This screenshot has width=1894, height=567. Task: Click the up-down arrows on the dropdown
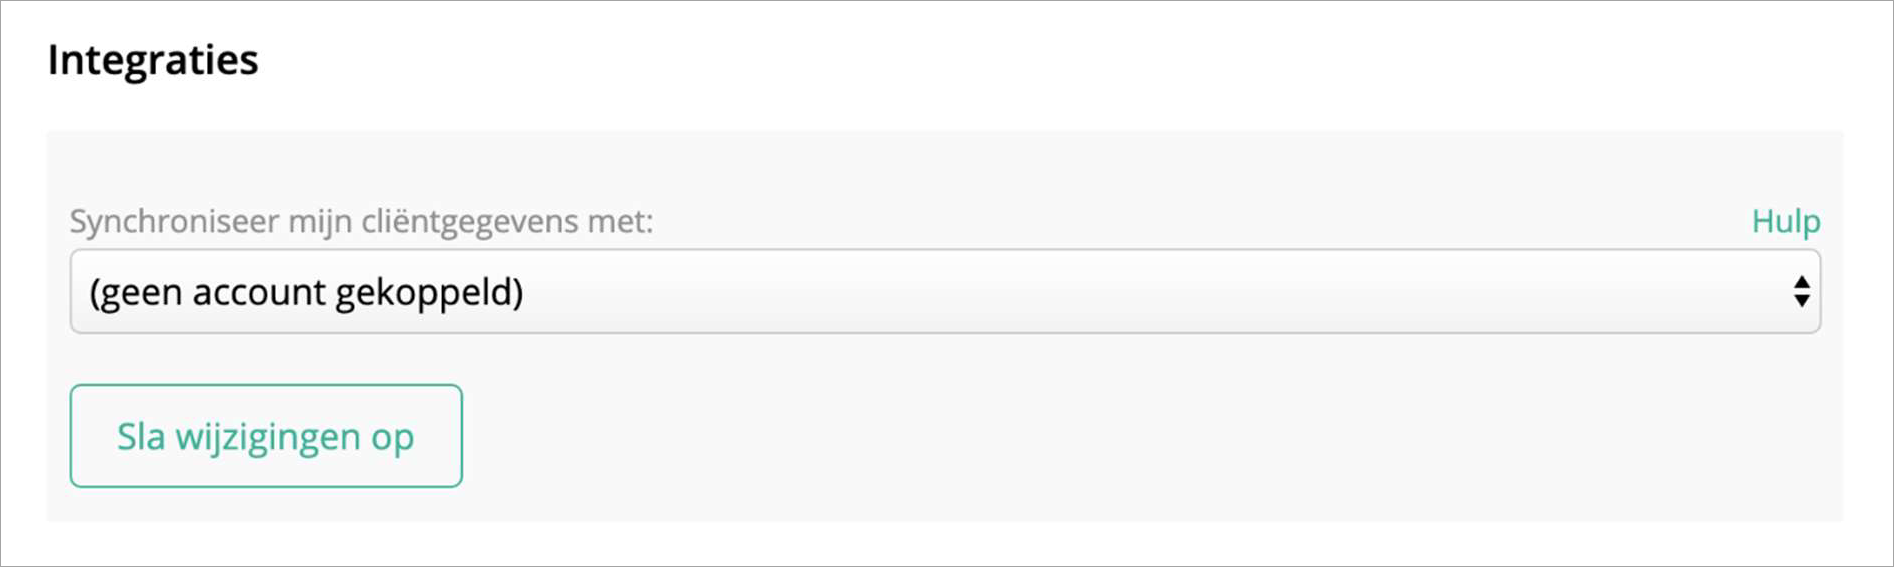[1801, 292]
